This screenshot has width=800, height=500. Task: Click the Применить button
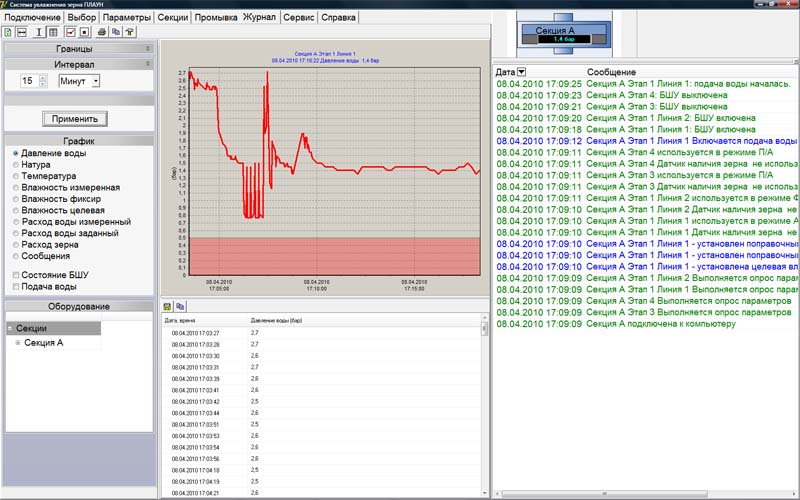74,119
